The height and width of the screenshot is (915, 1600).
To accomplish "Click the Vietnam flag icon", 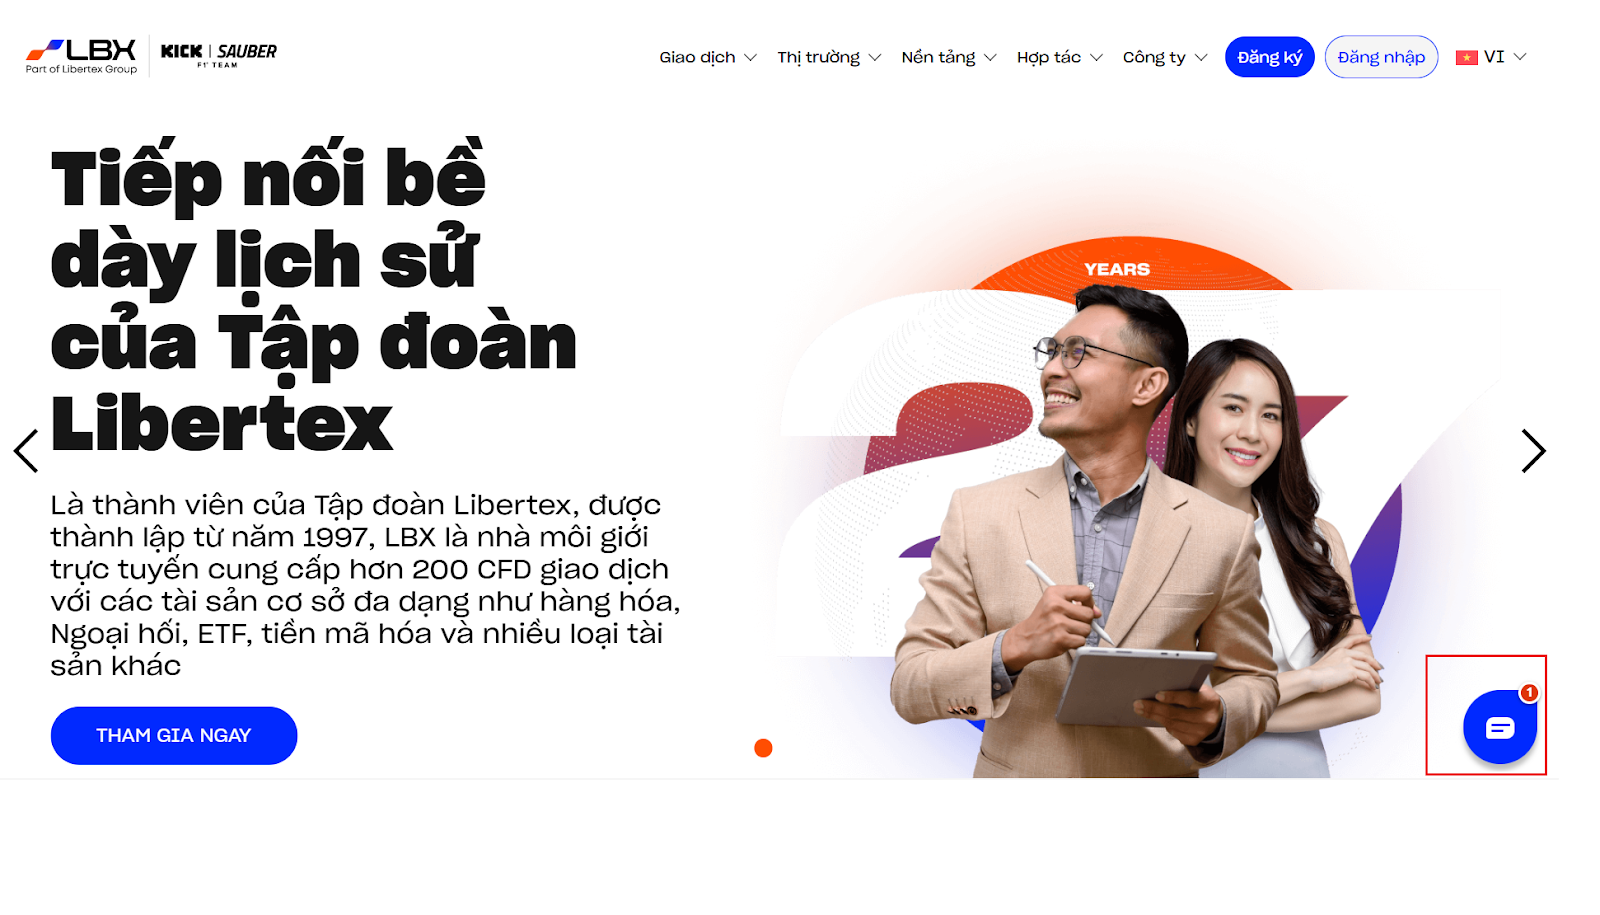I will click(x=1466, y=58).
